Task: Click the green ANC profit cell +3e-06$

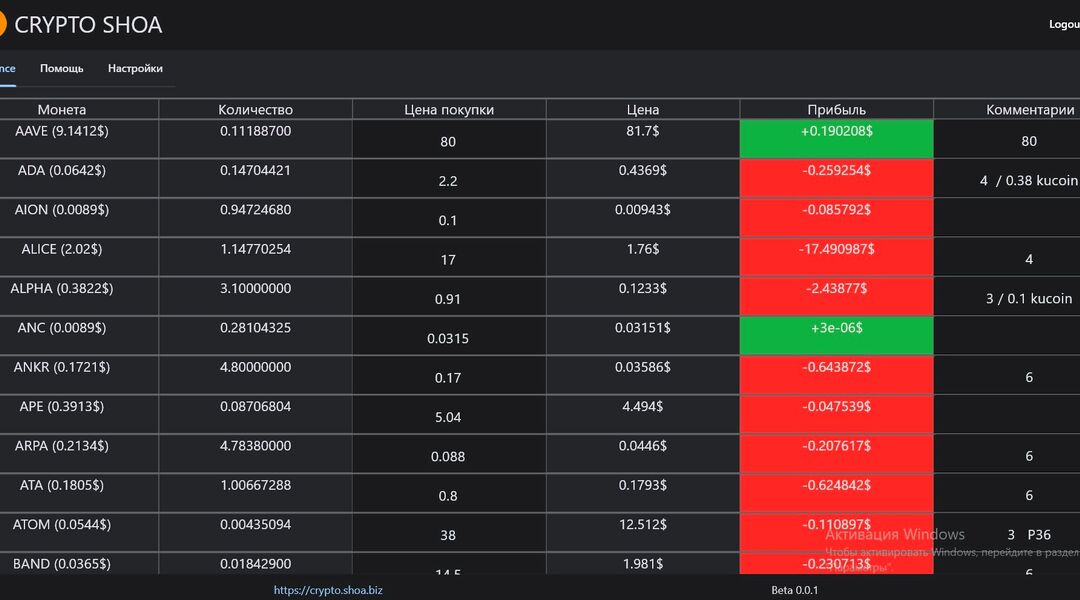Action: click(x=836, y=335)
